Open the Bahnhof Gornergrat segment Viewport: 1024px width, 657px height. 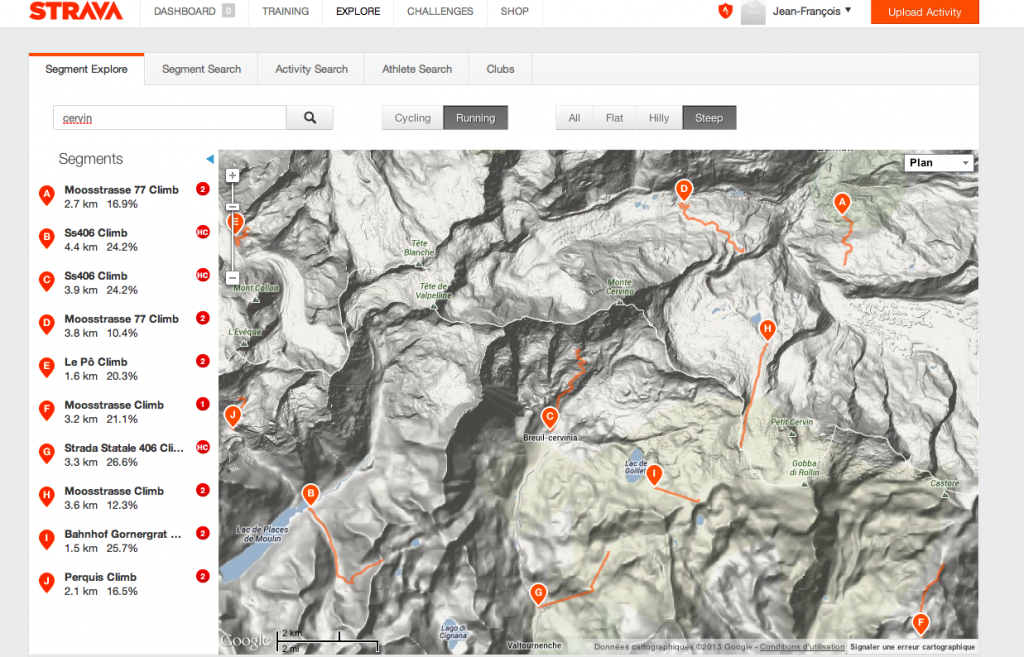[x=123, y=534]
